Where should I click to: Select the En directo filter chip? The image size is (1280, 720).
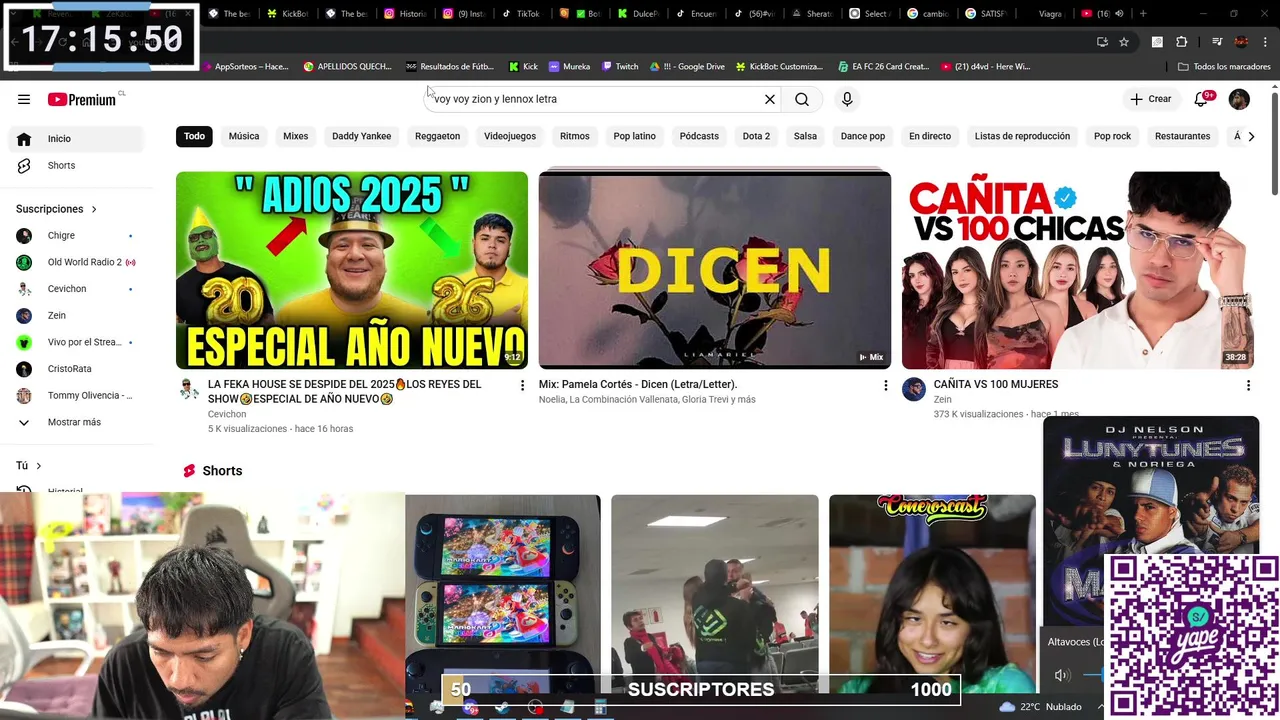pos(930,136)
